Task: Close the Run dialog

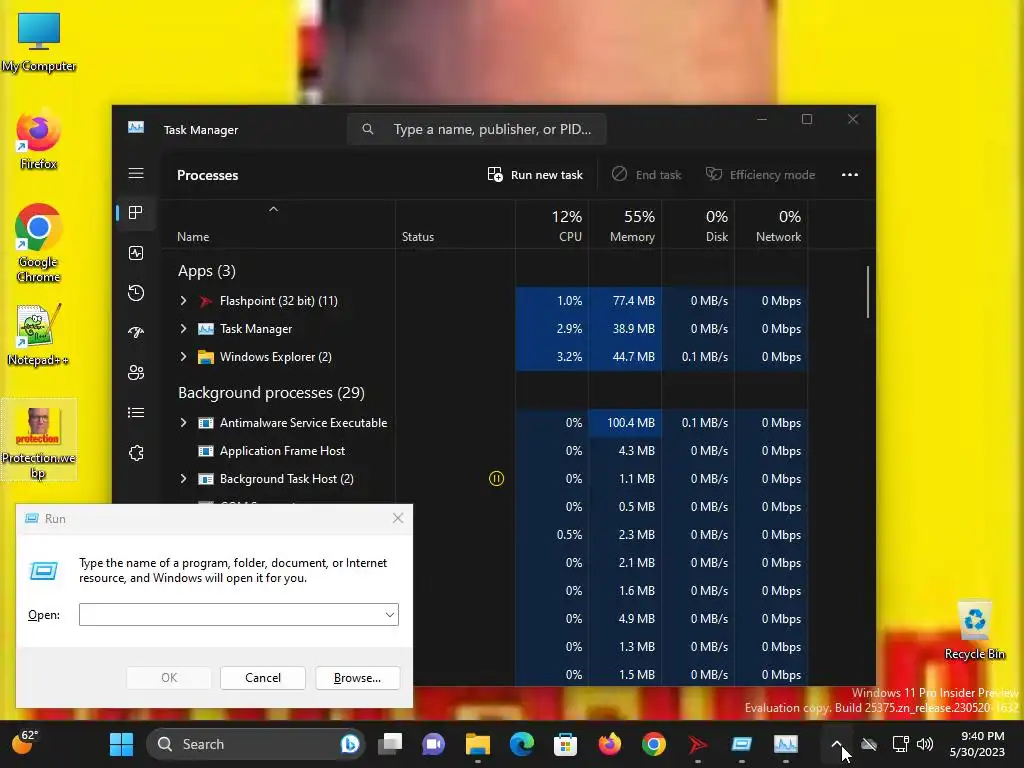Action: coord(398,518)
